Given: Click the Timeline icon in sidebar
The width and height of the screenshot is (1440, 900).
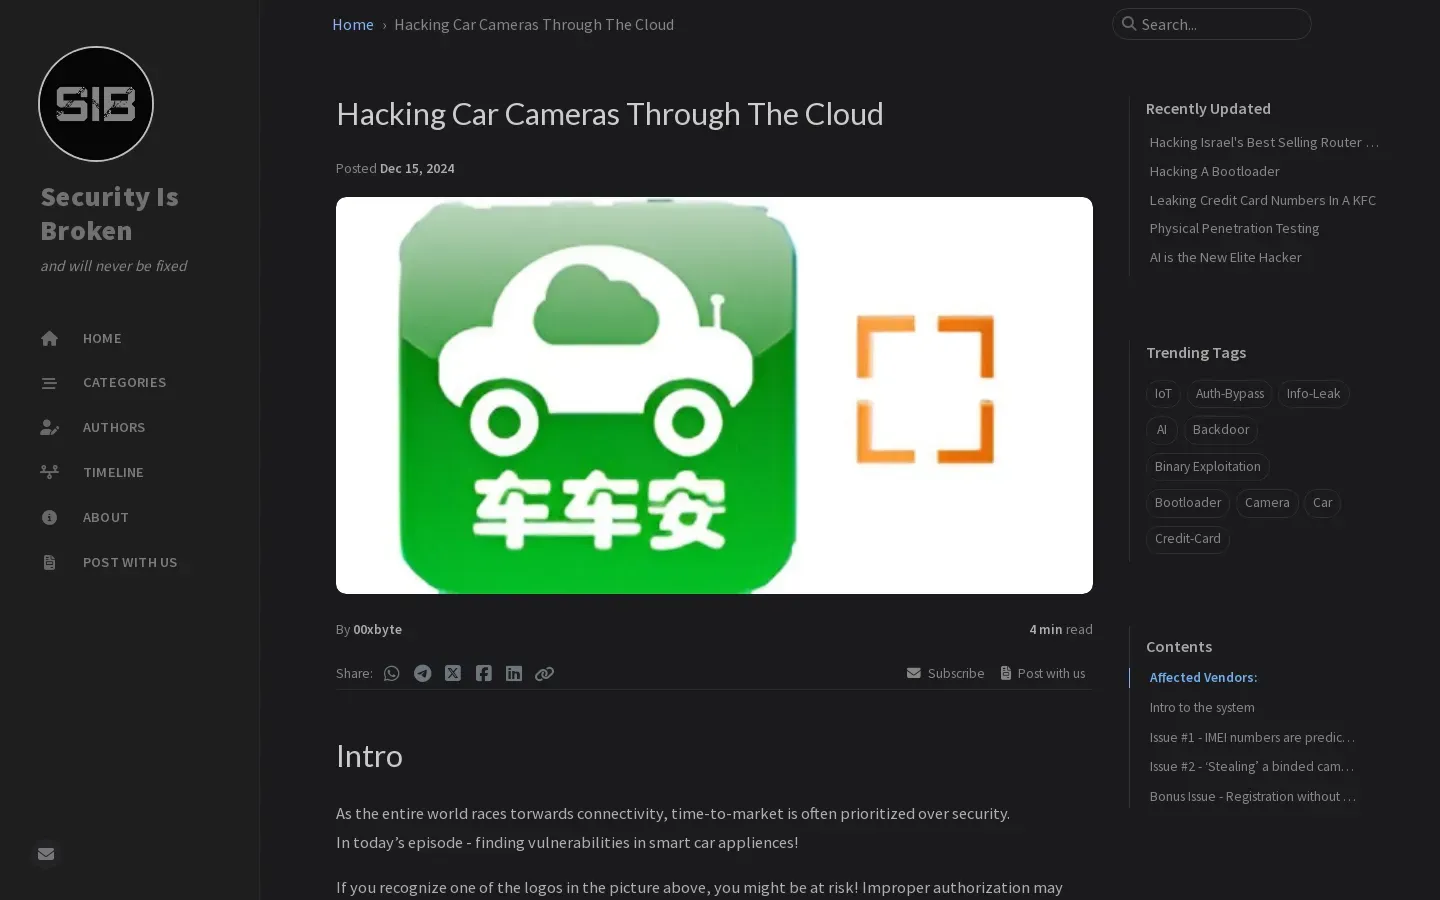Looking at the screenshot, I should click(x=49, y=472).
